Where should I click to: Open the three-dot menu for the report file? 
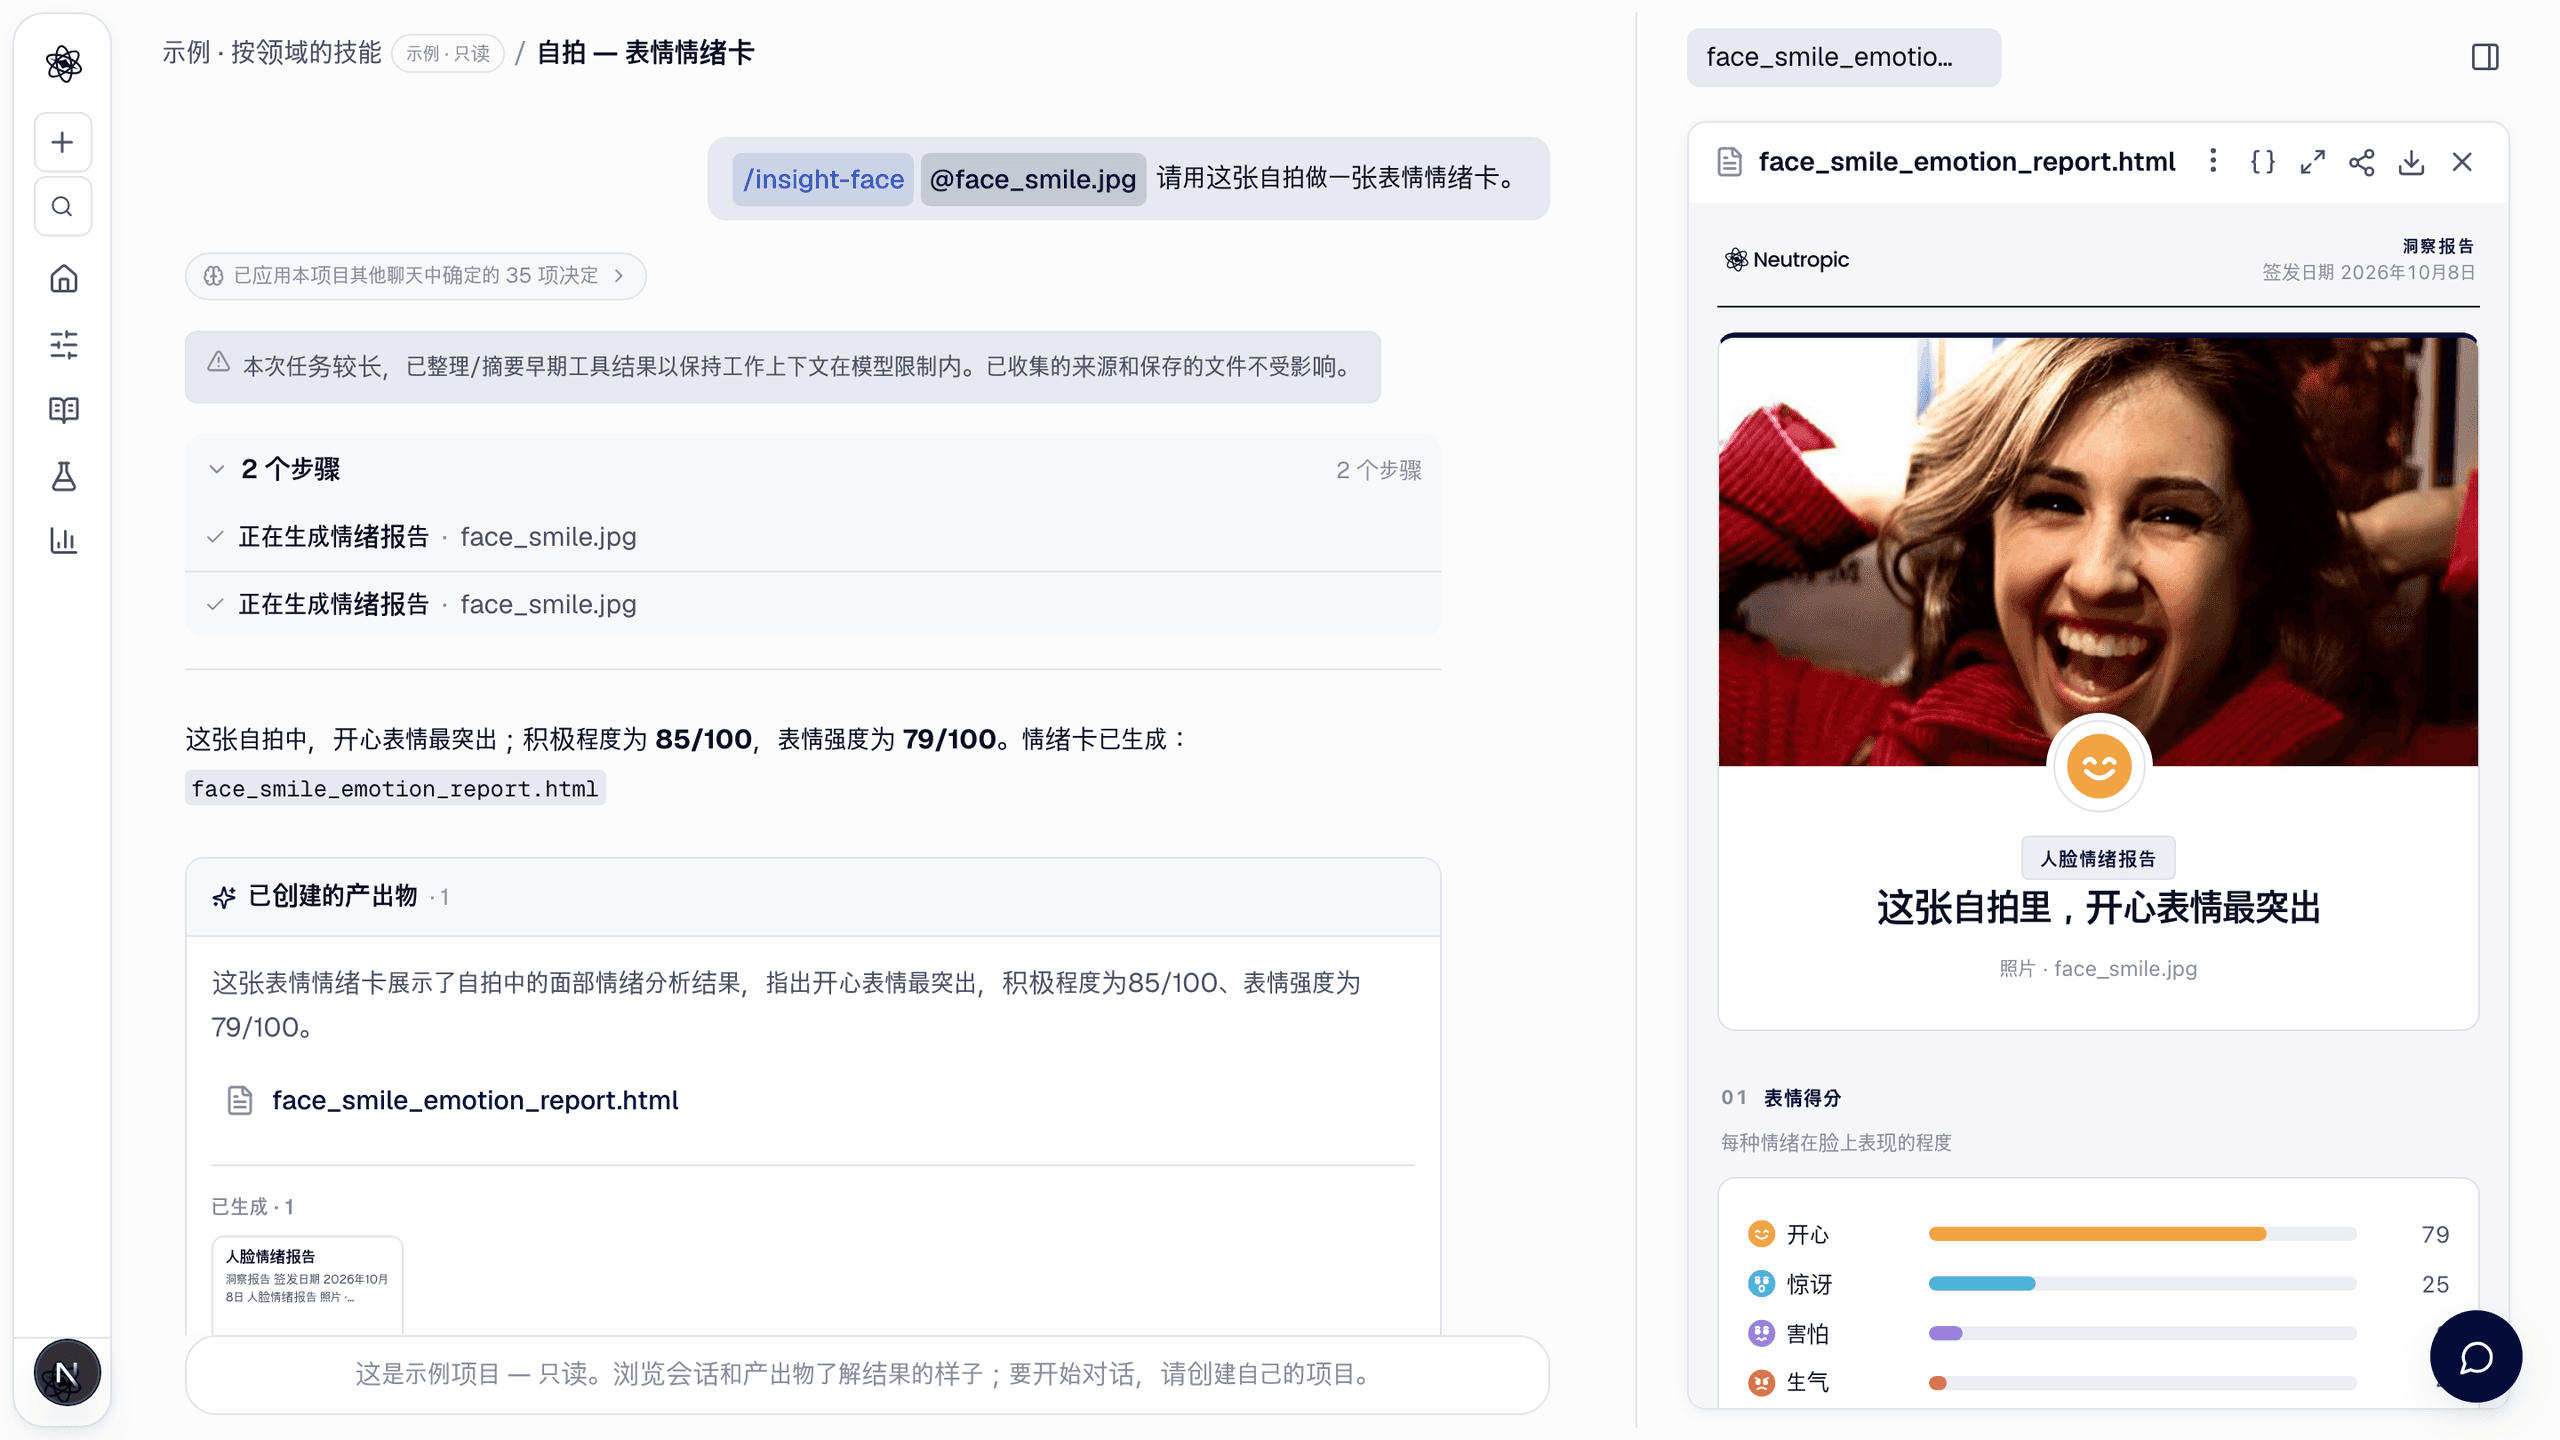(2213, 161)
